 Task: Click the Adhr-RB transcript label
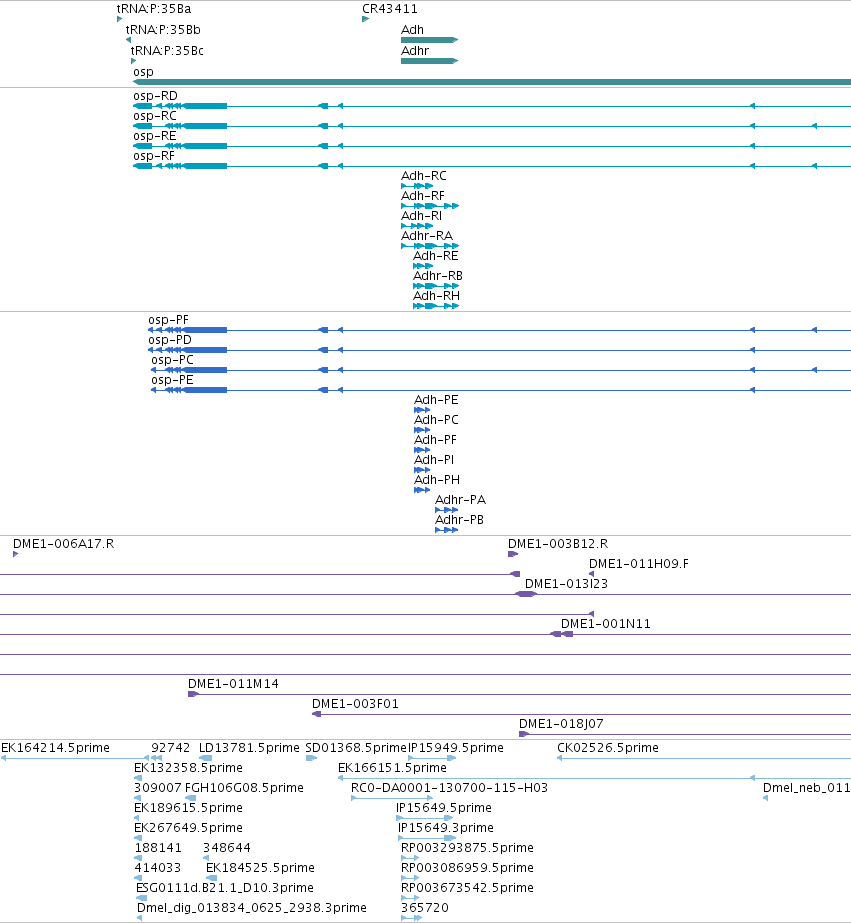[x=438, y=276]
